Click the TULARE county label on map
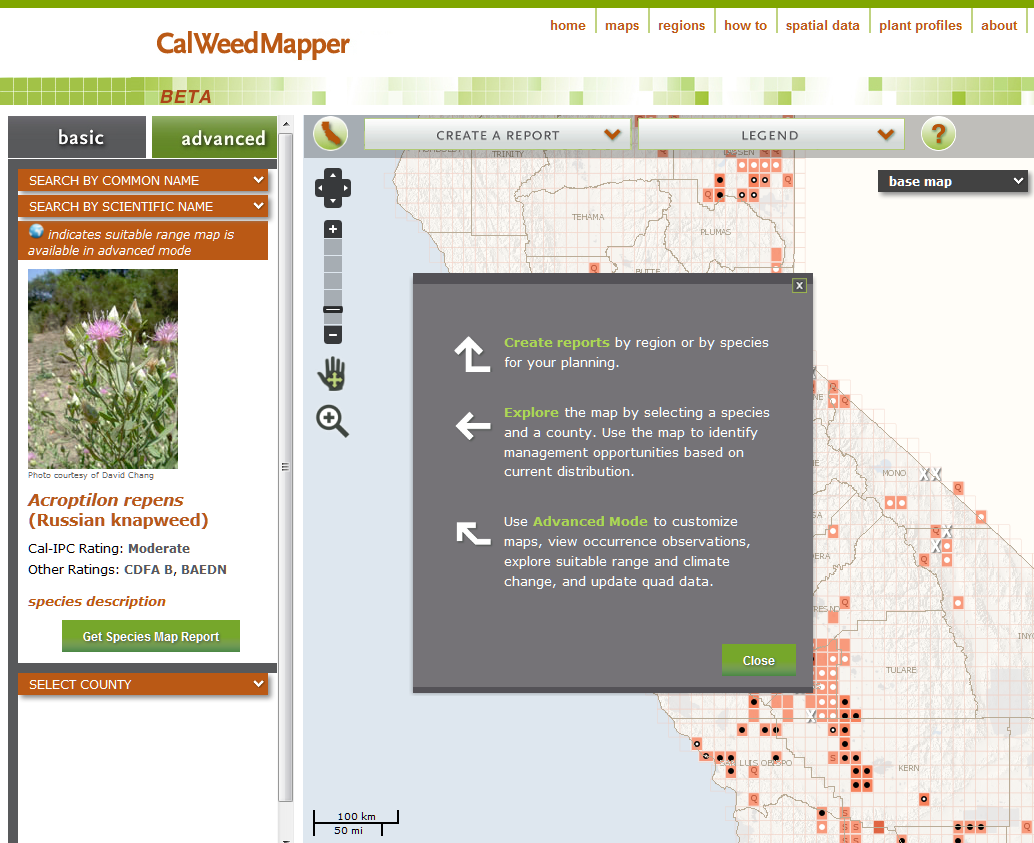This screenshot has height=843, width=1034. pyautogui.click(x=901, y=670)
